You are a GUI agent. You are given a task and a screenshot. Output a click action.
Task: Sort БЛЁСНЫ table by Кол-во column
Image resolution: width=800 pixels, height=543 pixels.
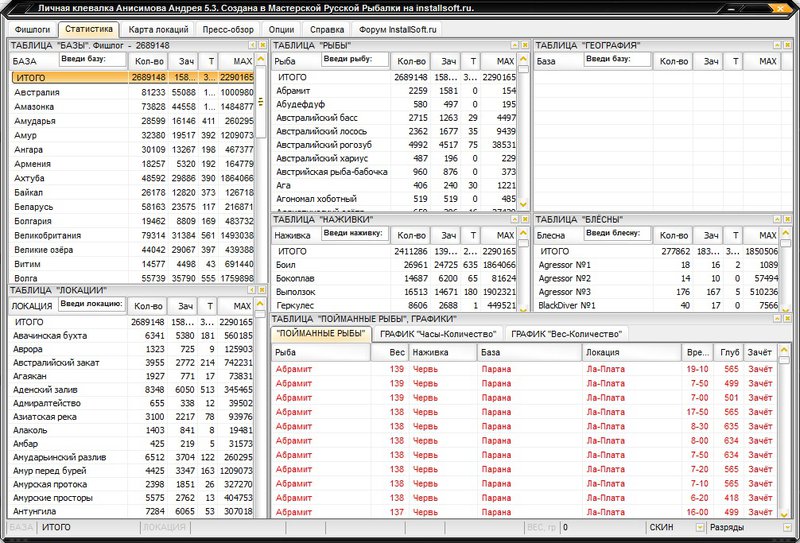click(673, 235)
